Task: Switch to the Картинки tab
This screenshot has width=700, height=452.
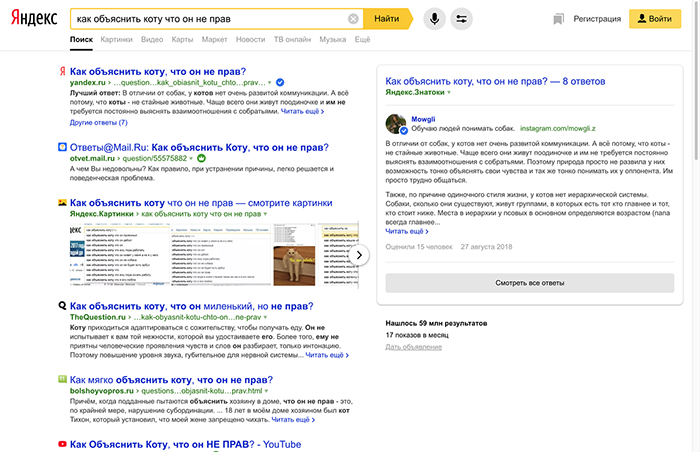Action: (116, 39)
